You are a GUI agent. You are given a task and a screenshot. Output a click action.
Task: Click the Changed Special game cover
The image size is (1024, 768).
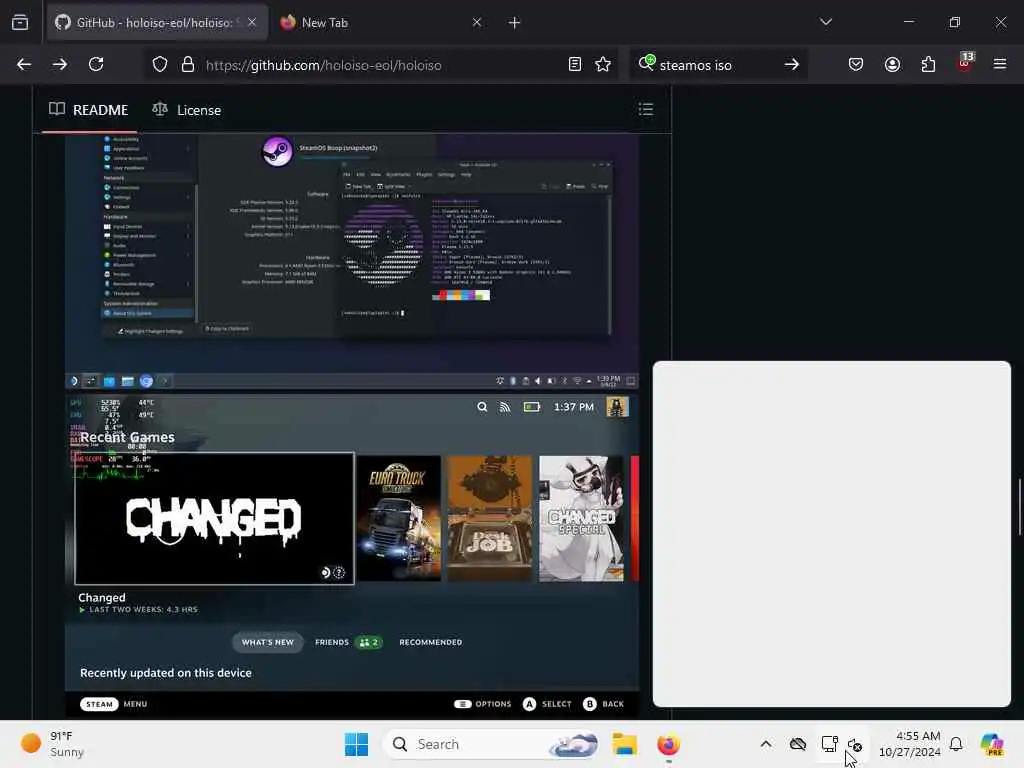(x=581, y=519)
